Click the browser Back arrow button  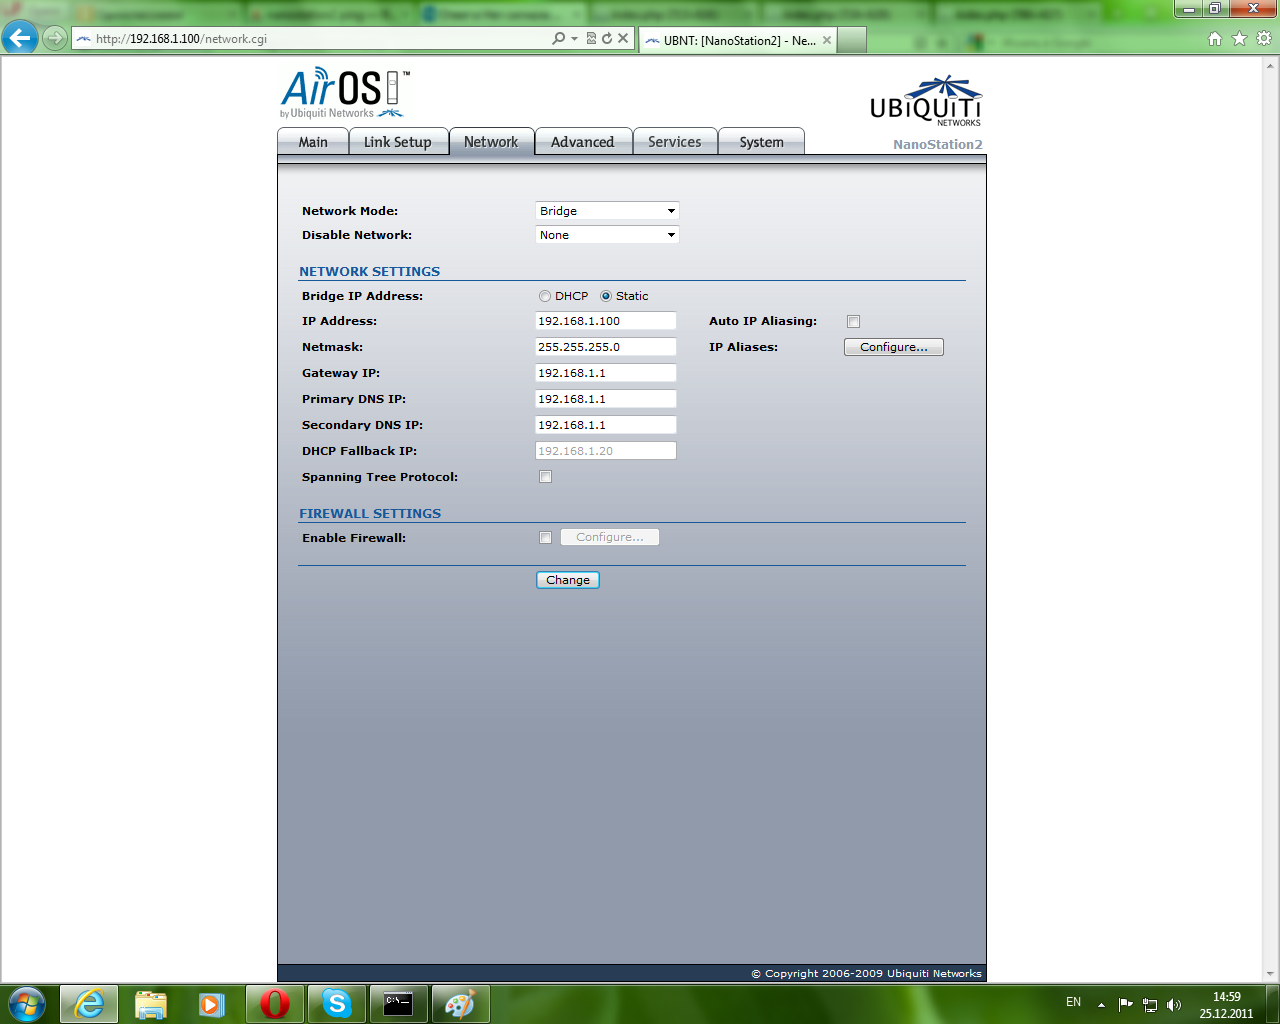[x=20, y=38]
